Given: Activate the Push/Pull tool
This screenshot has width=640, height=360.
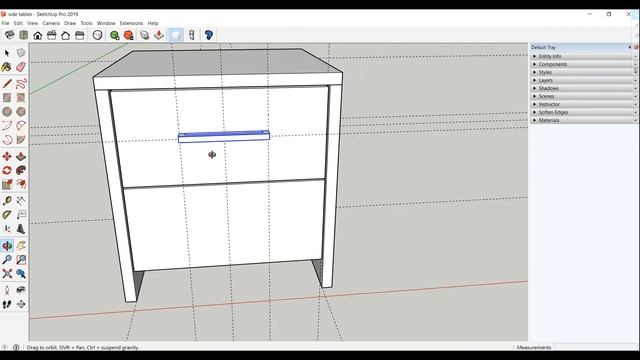Looking at the screenshot, I should (x=21, y=156).
